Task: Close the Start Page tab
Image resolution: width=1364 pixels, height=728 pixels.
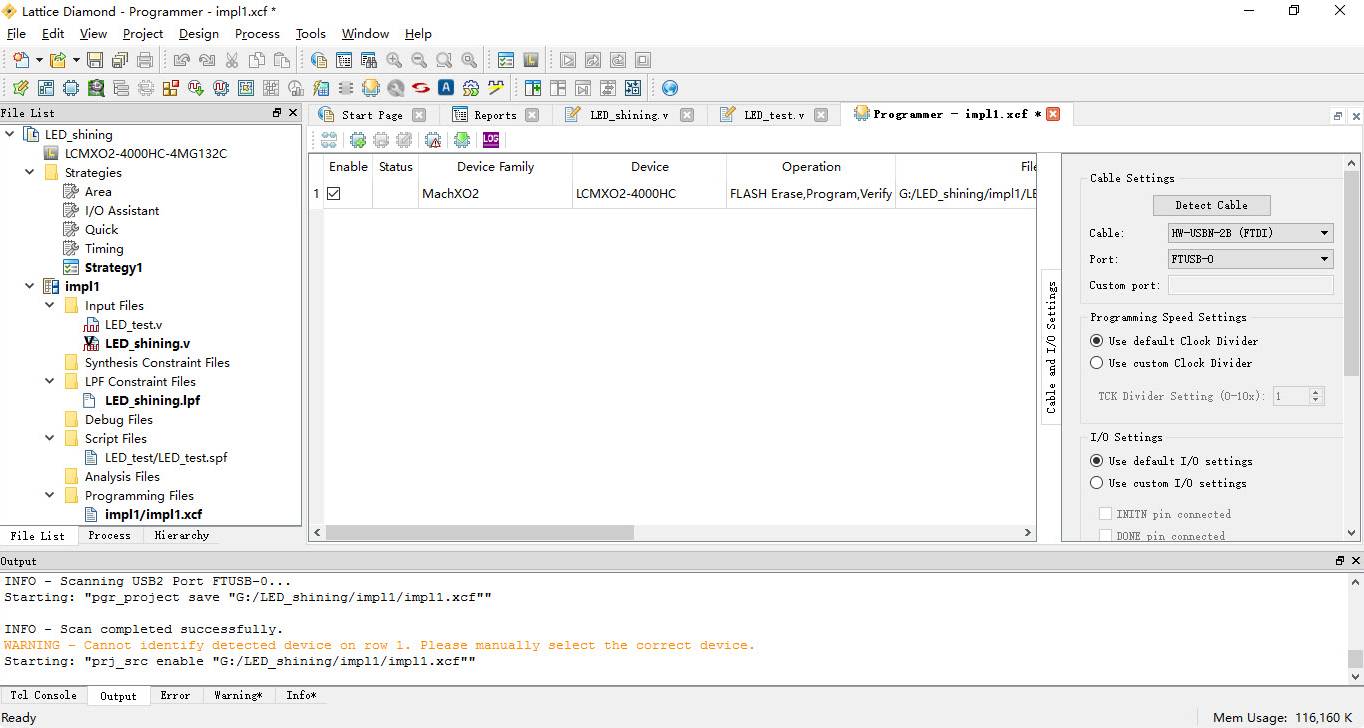Action: [419, 115]
